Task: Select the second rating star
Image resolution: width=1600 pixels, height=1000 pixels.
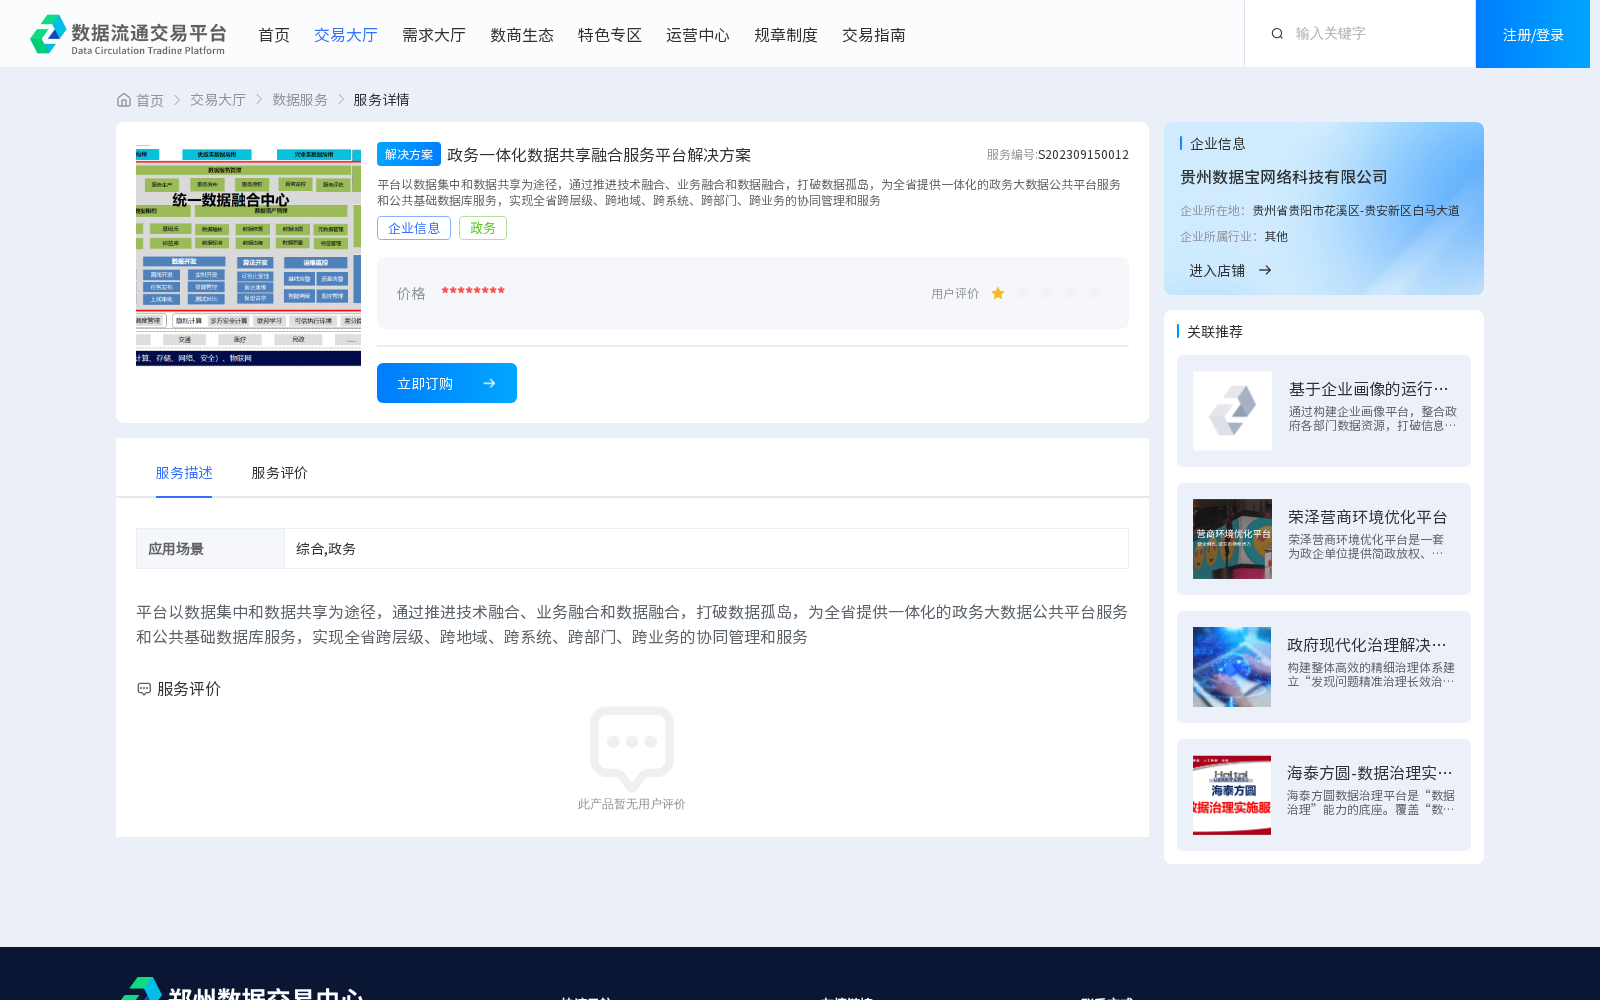Action: (1022, 293)
